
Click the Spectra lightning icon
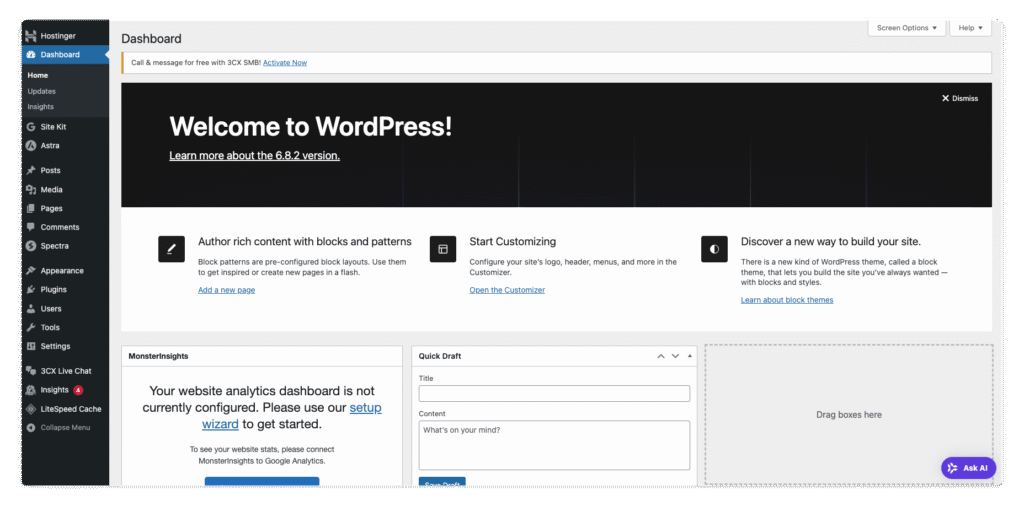pyautogui.click(x=31, y=246)
